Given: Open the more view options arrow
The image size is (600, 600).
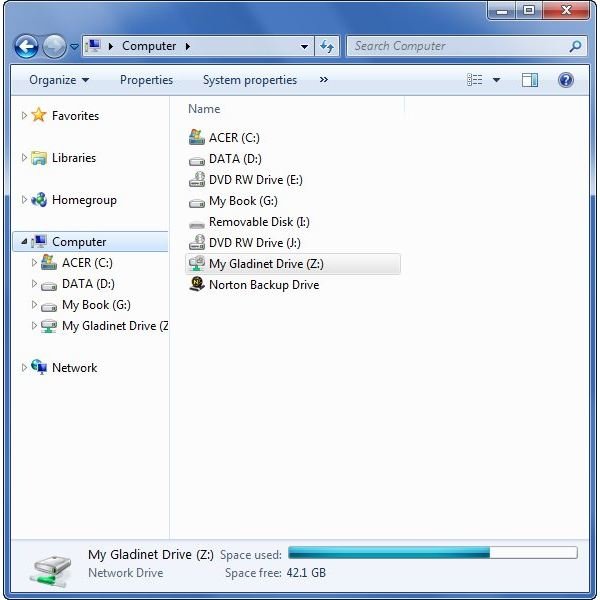Looking at the screenshot, I should point(496,80).
